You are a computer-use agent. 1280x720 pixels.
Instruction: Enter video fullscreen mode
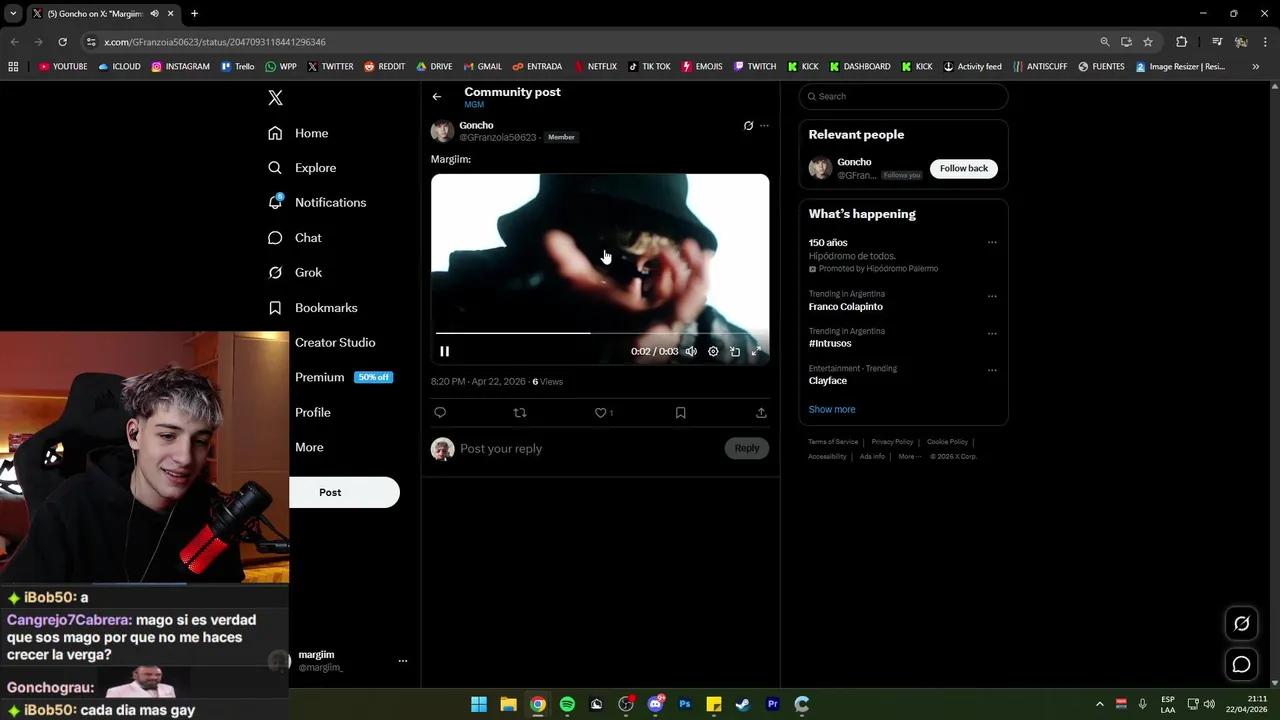(756, 351)
